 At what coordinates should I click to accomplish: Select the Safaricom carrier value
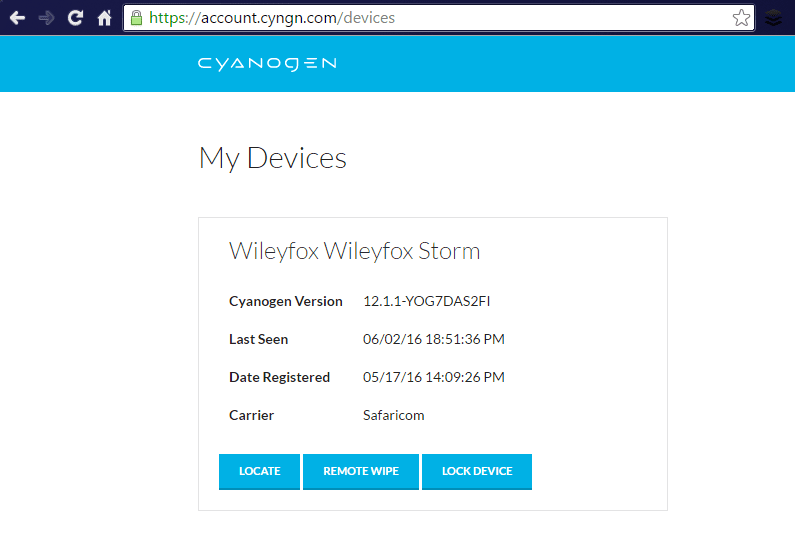point(393,415)
